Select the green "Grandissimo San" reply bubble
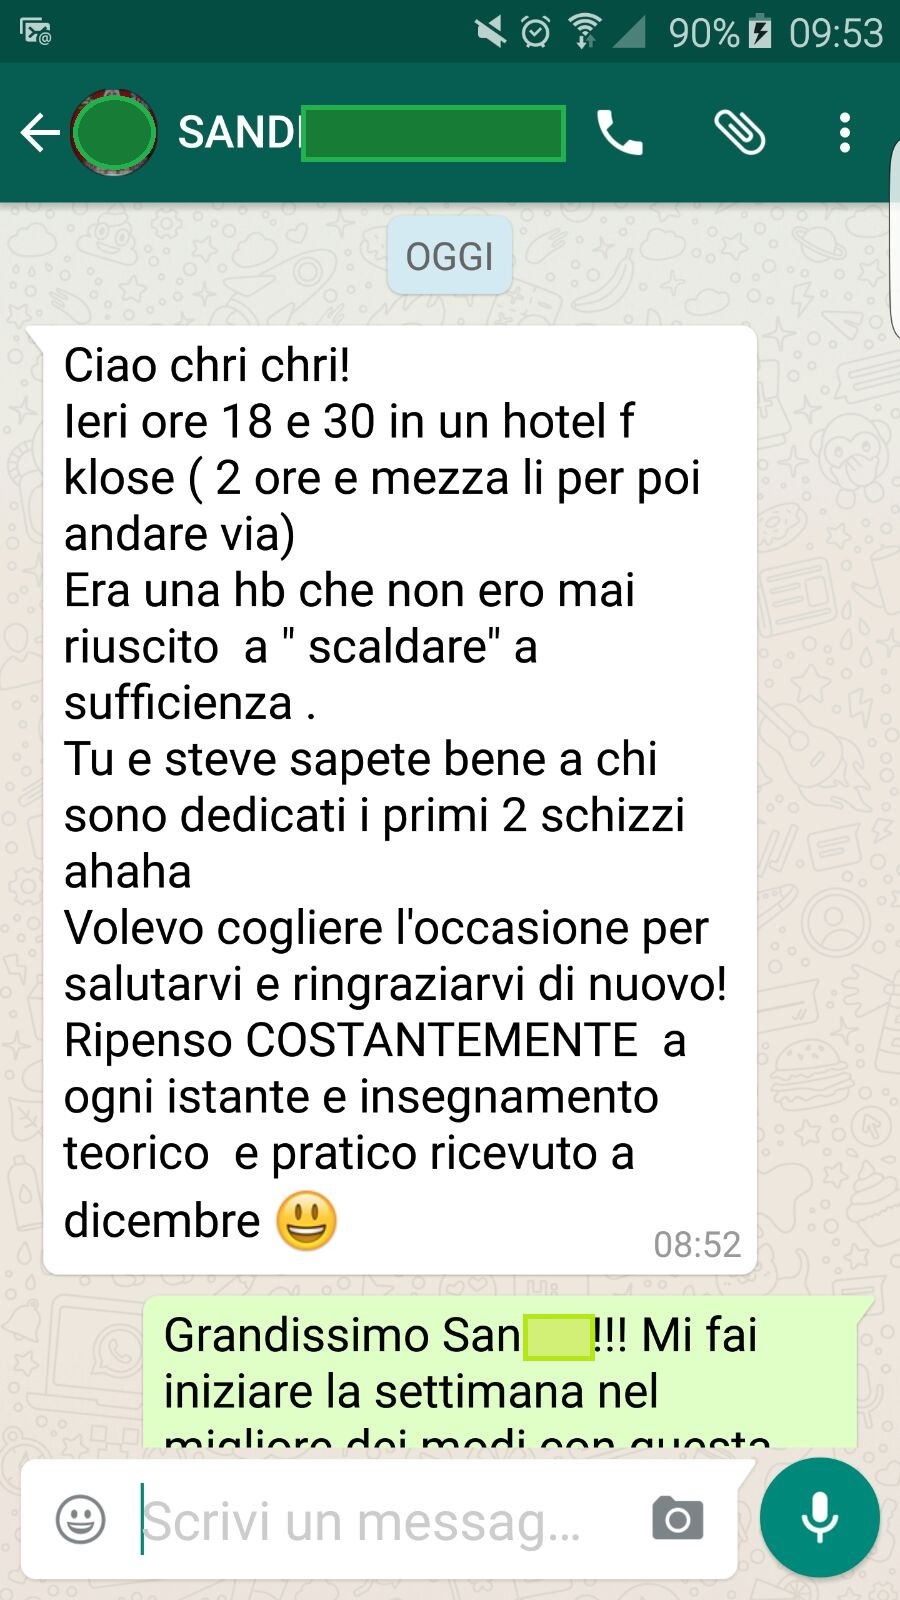Image resolution: width=900 pixels, height=1600 pixels. [500, 1372]
